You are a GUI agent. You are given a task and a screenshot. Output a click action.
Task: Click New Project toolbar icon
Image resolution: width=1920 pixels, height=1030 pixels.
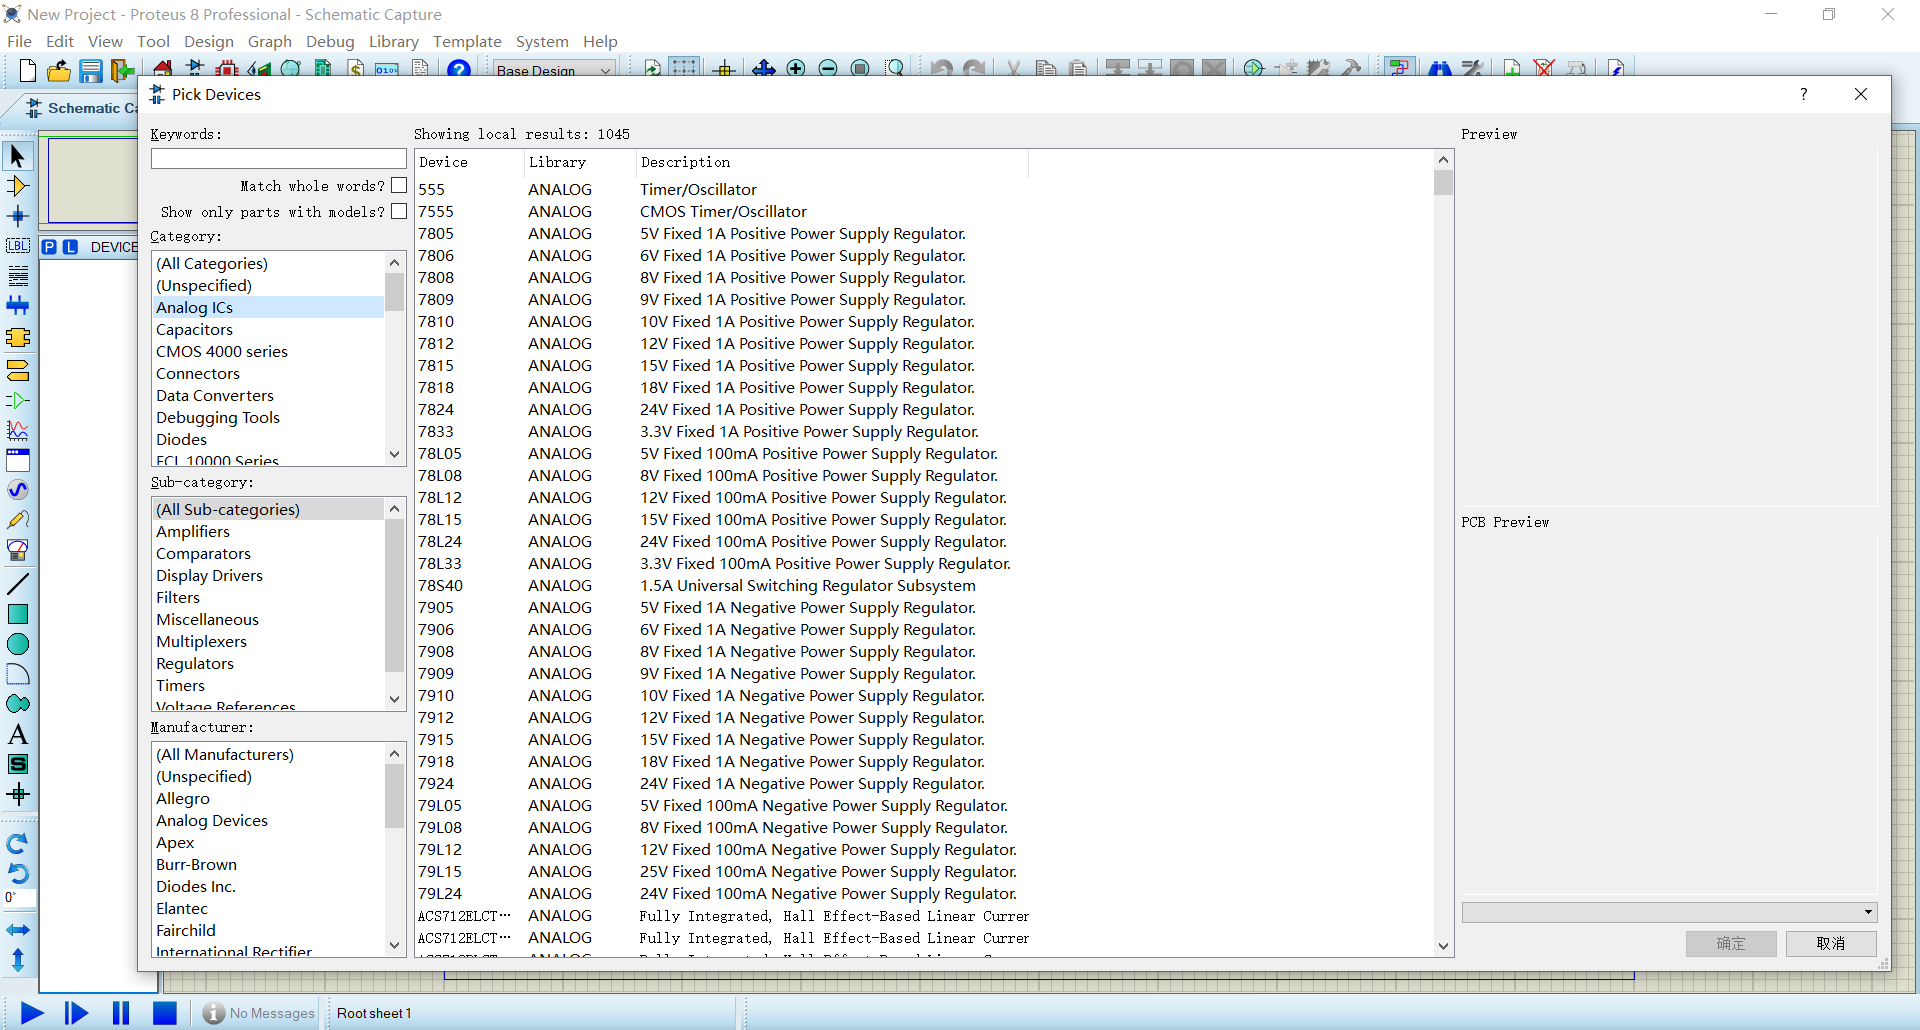click(x=28, y=69)
